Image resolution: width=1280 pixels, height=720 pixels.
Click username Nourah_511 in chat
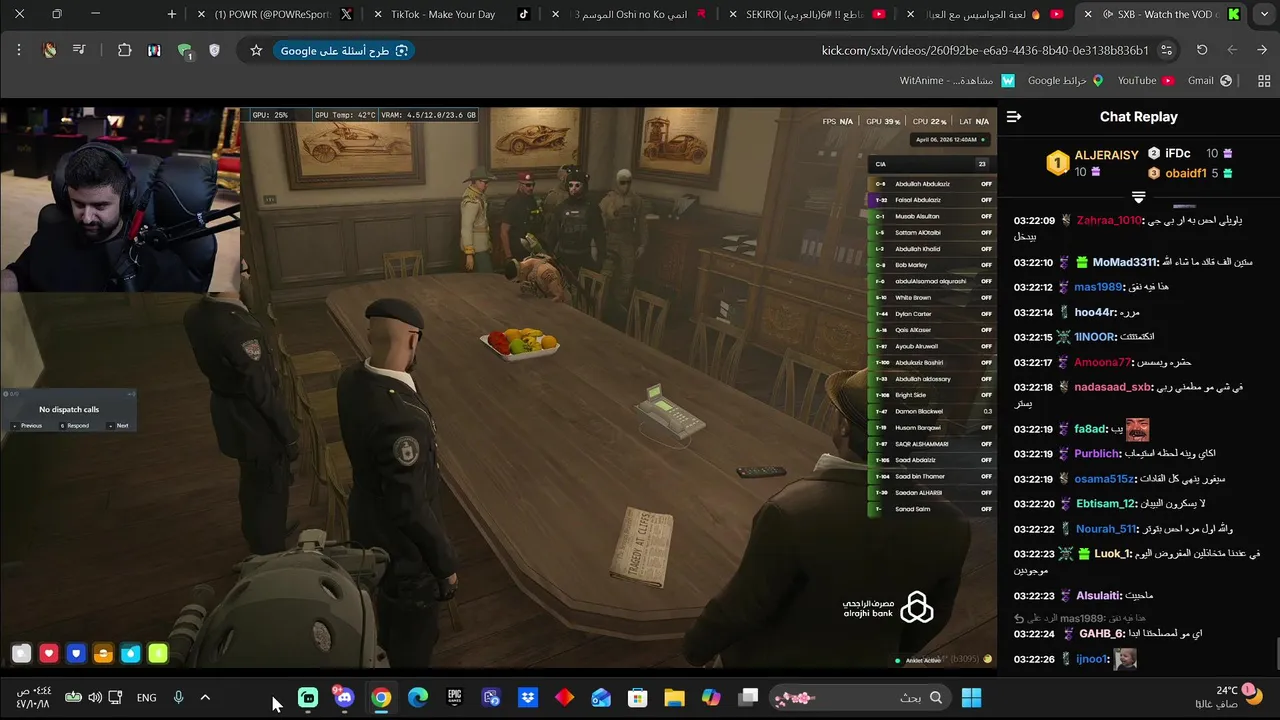point(1106,529)
